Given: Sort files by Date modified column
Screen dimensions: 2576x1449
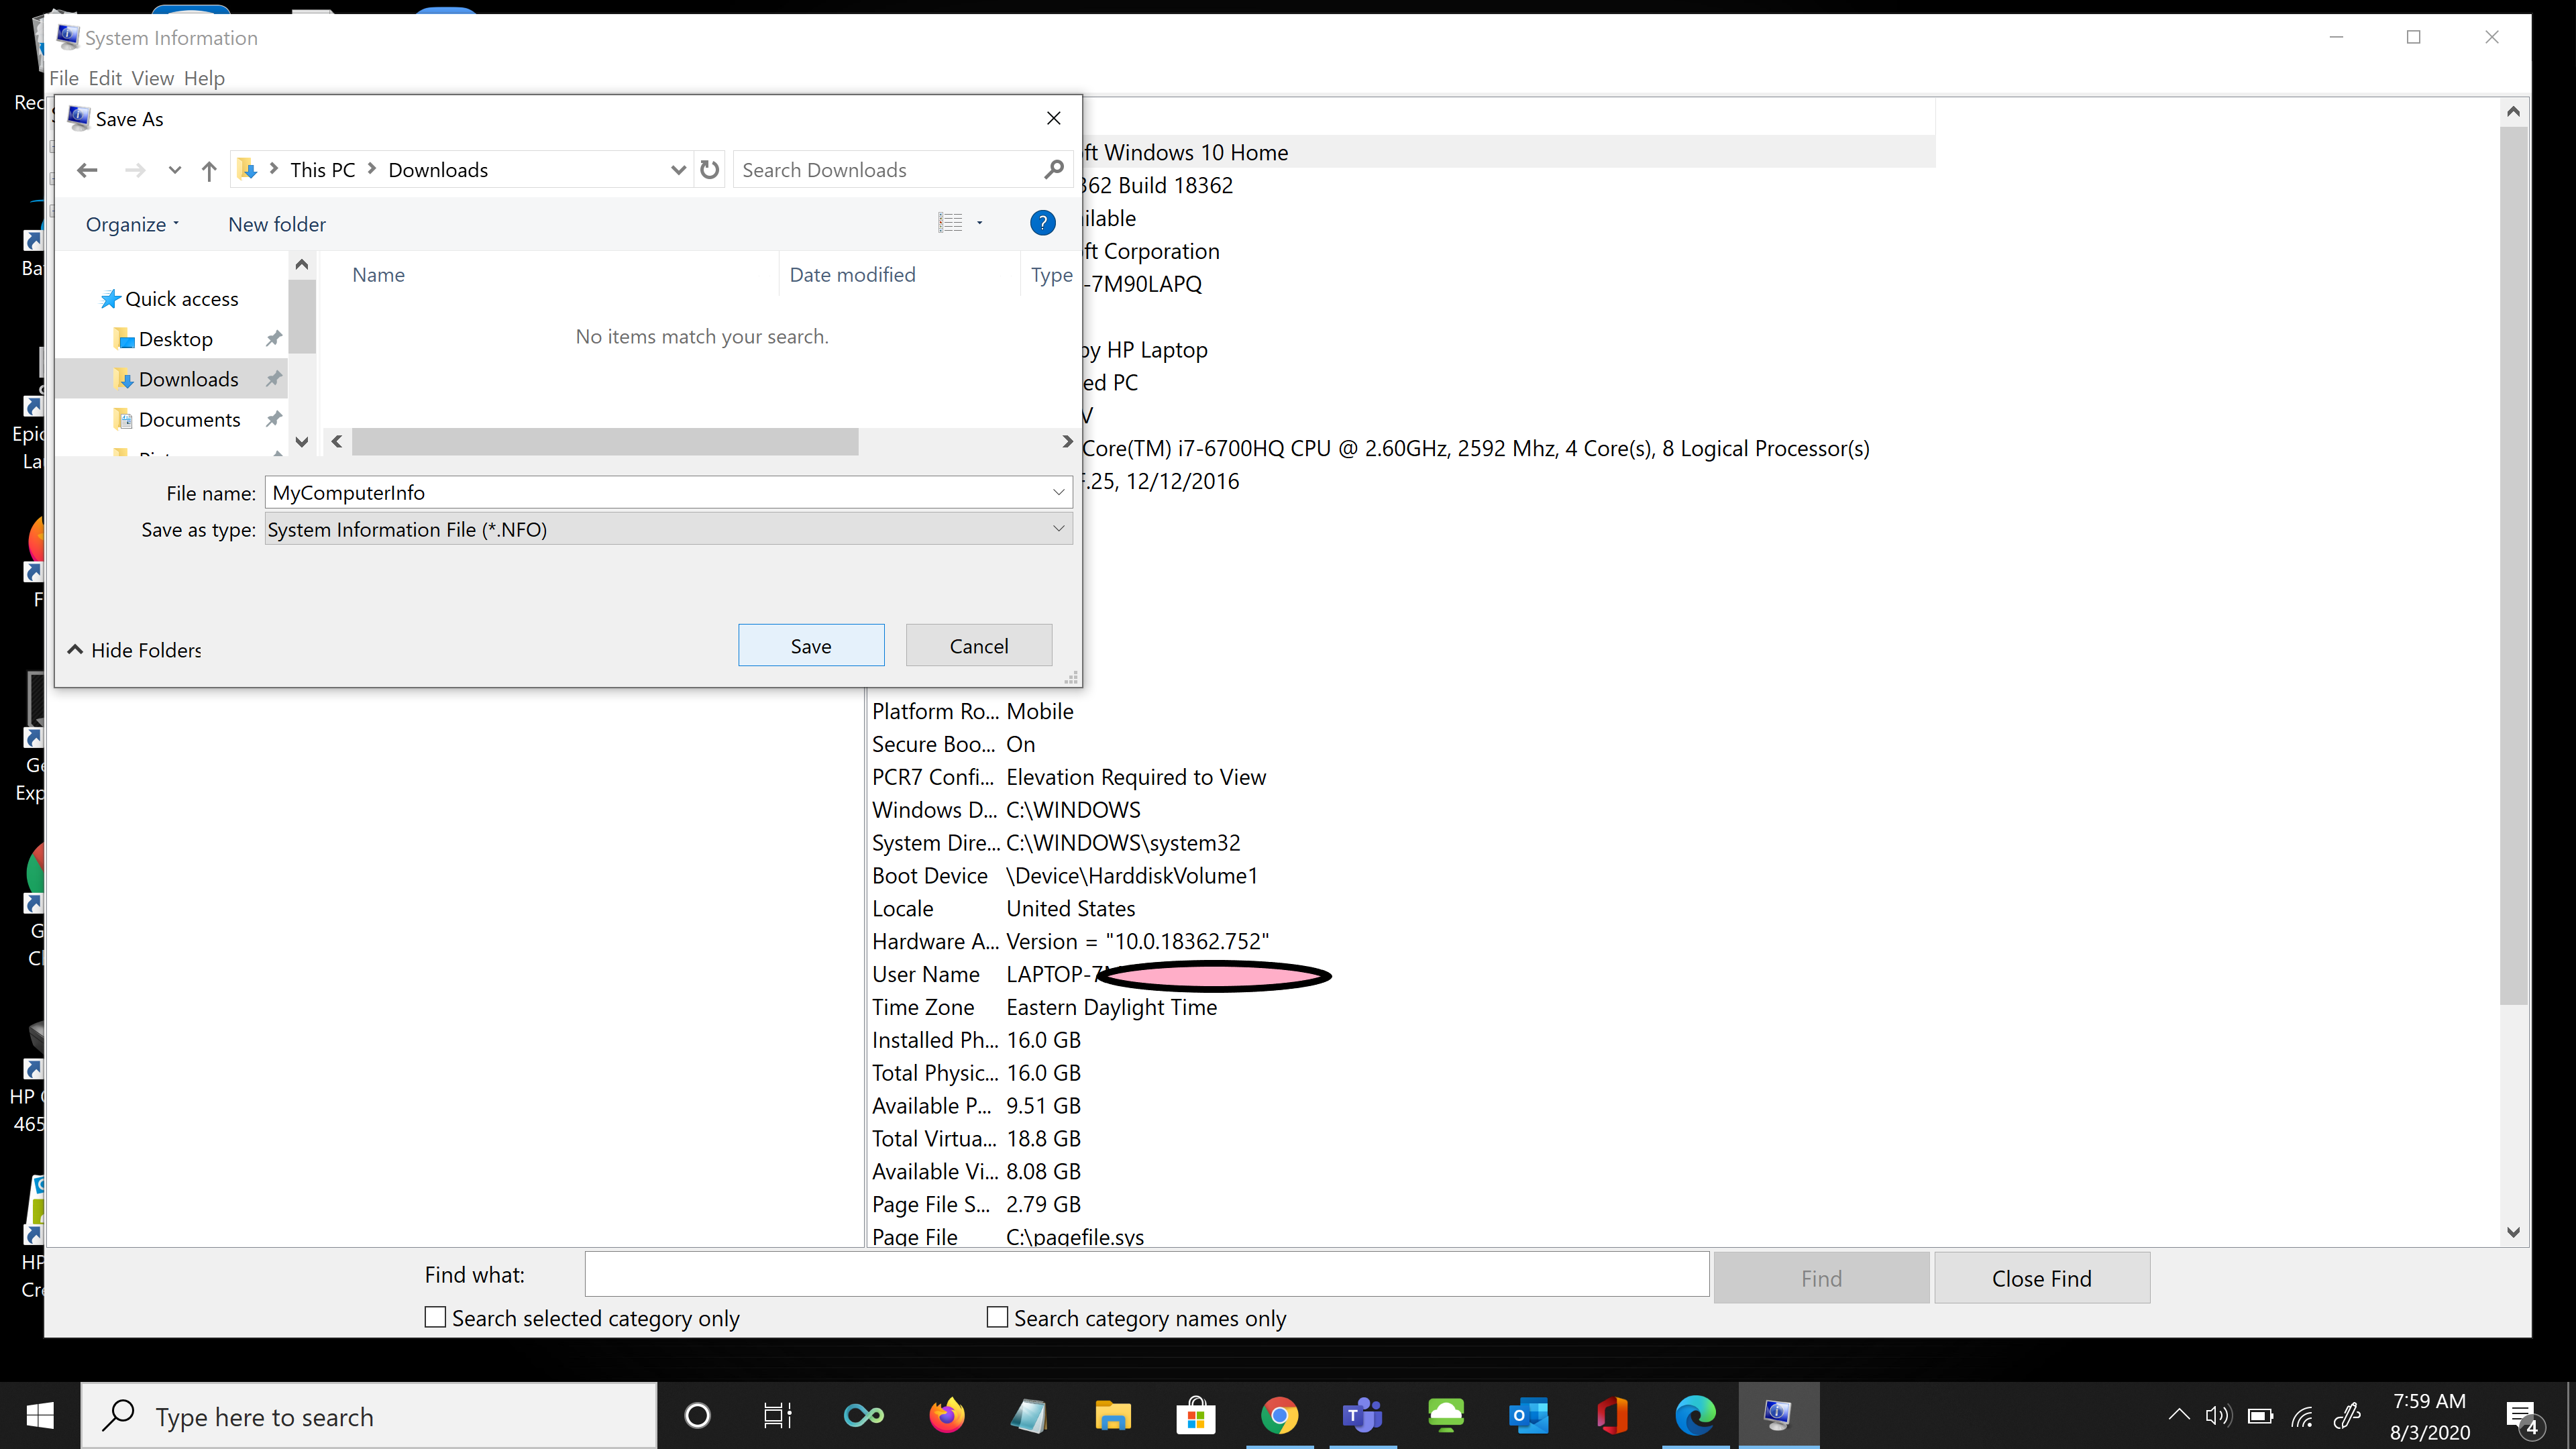Looking at the screenshot, I should pos(852,275).
